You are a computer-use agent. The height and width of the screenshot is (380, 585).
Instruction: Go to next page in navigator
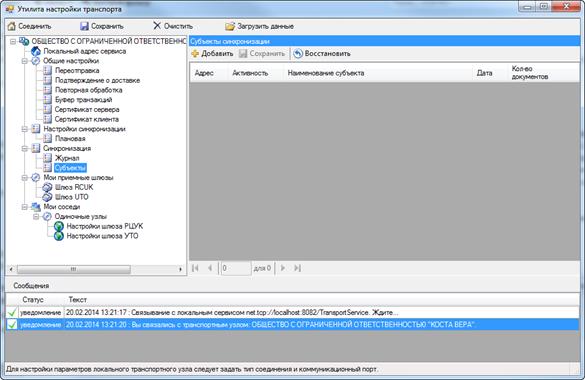(283, 268)
